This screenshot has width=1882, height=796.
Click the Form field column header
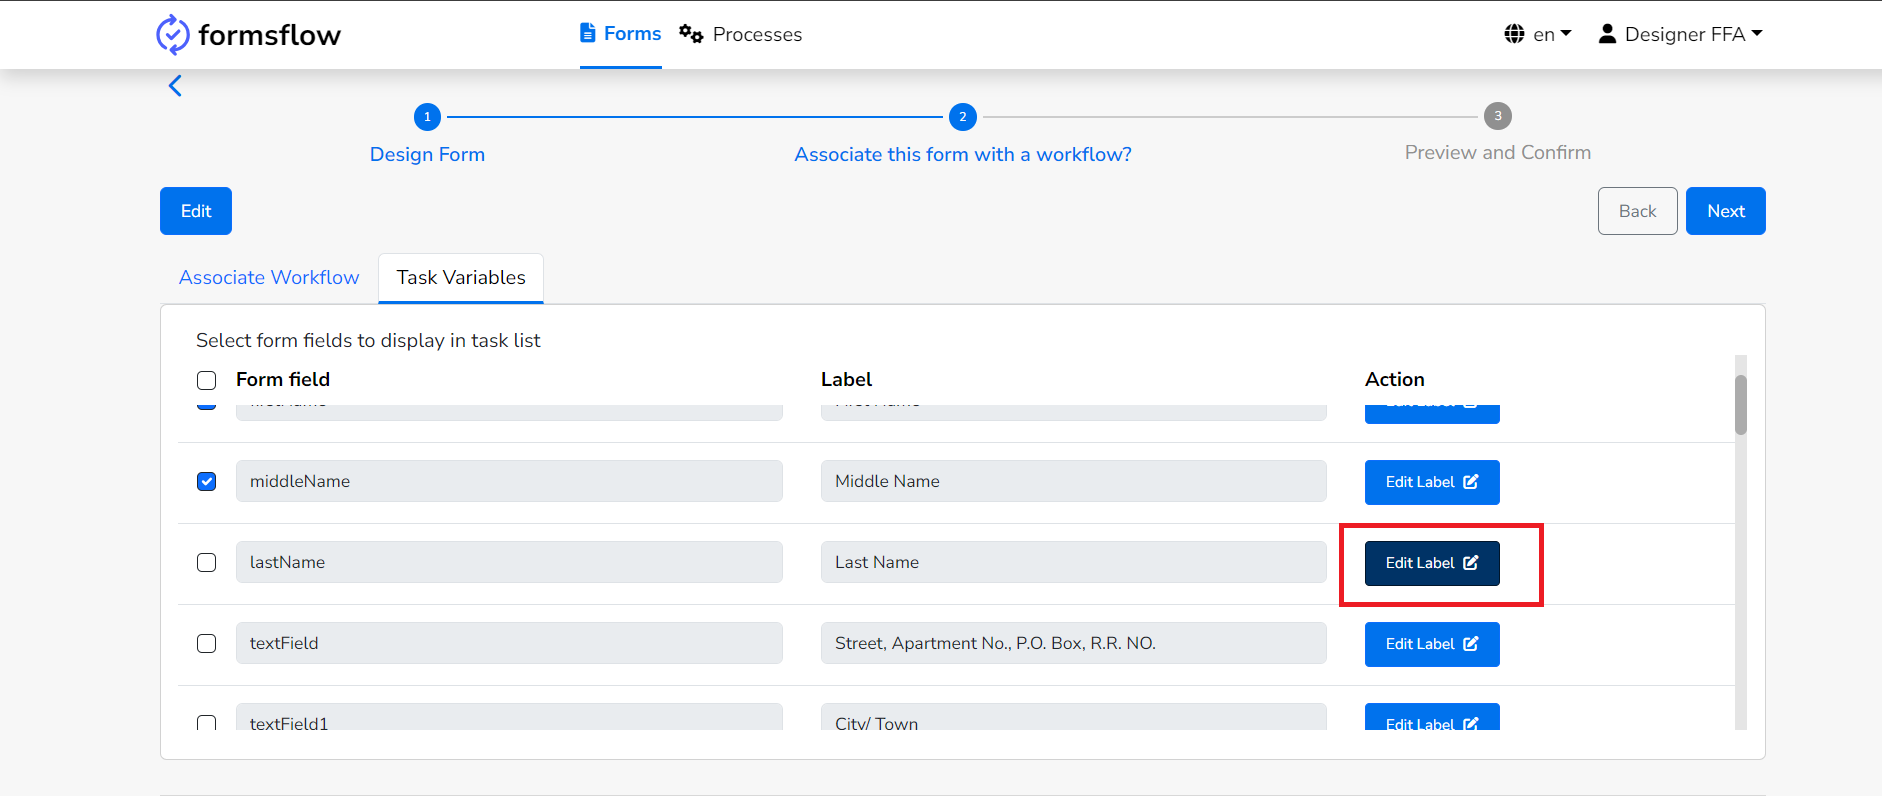(x=283, y=379)
